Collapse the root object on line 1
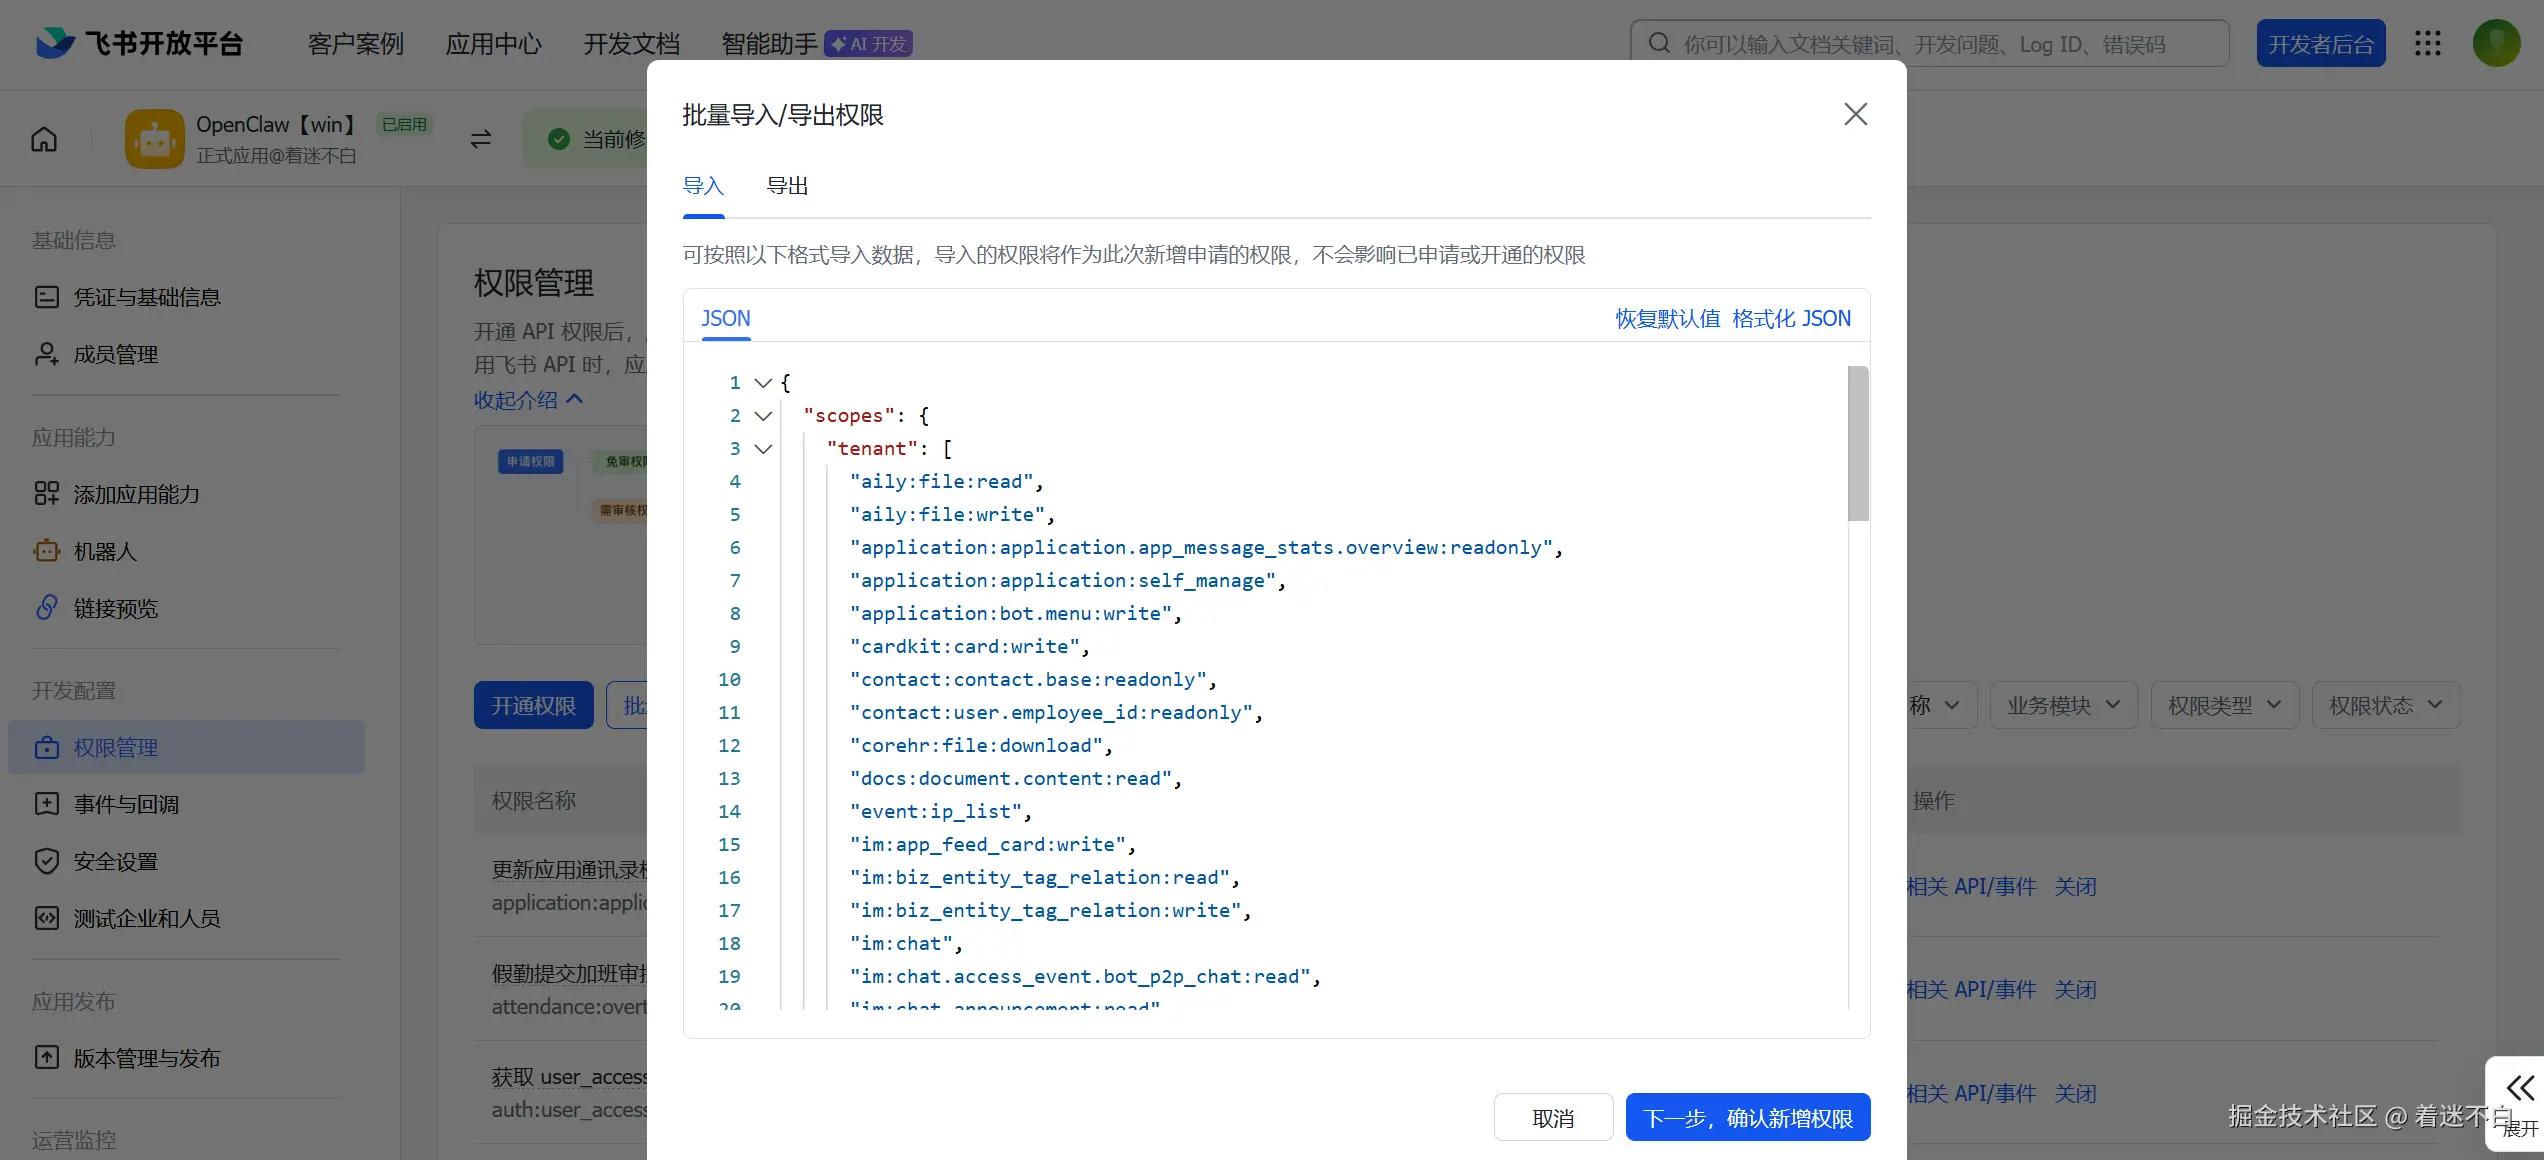Viewport: 2544px width, 1160px height. (x=763, y=383)
